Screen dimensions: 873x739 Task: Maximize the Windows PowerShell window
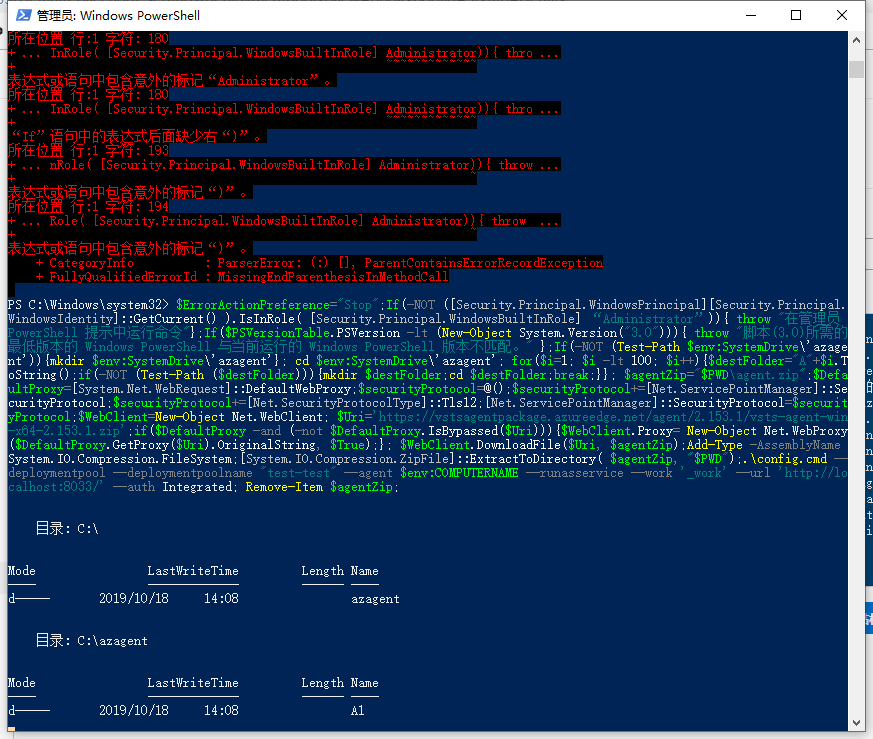(x=796, y=15)
